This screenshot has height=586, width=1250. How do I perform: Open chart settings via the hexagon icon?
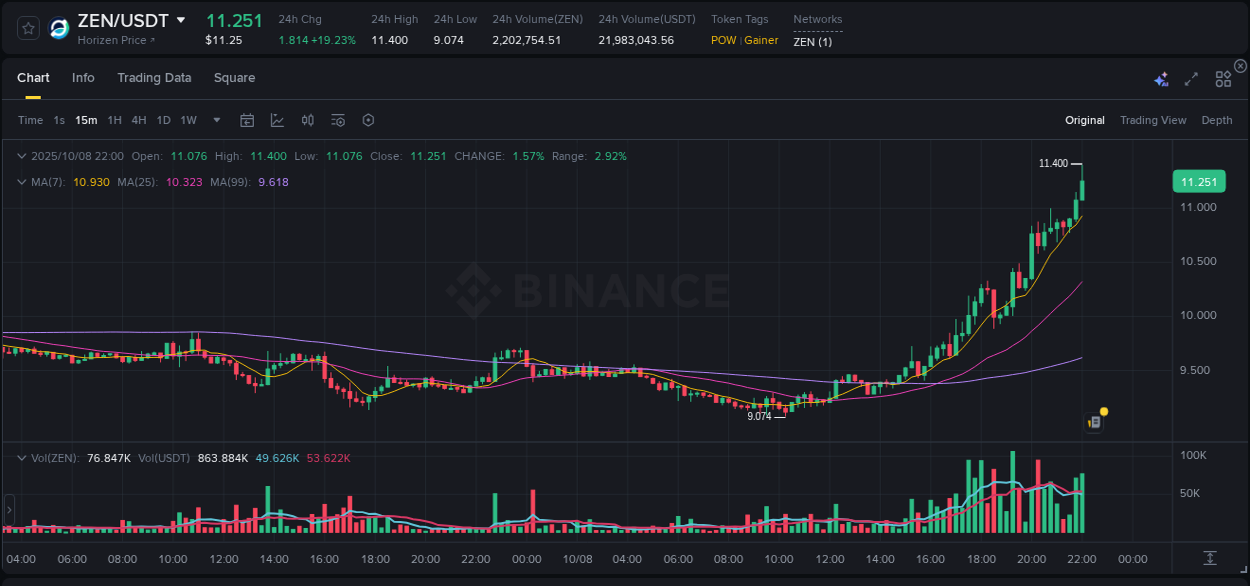[368, 120]
